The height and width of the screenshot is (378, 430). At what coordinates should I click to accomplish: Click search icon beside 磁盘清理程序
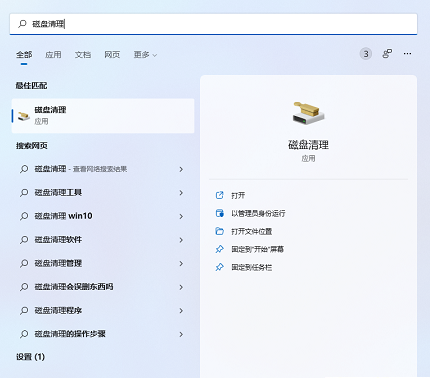(x=24, y=311)
